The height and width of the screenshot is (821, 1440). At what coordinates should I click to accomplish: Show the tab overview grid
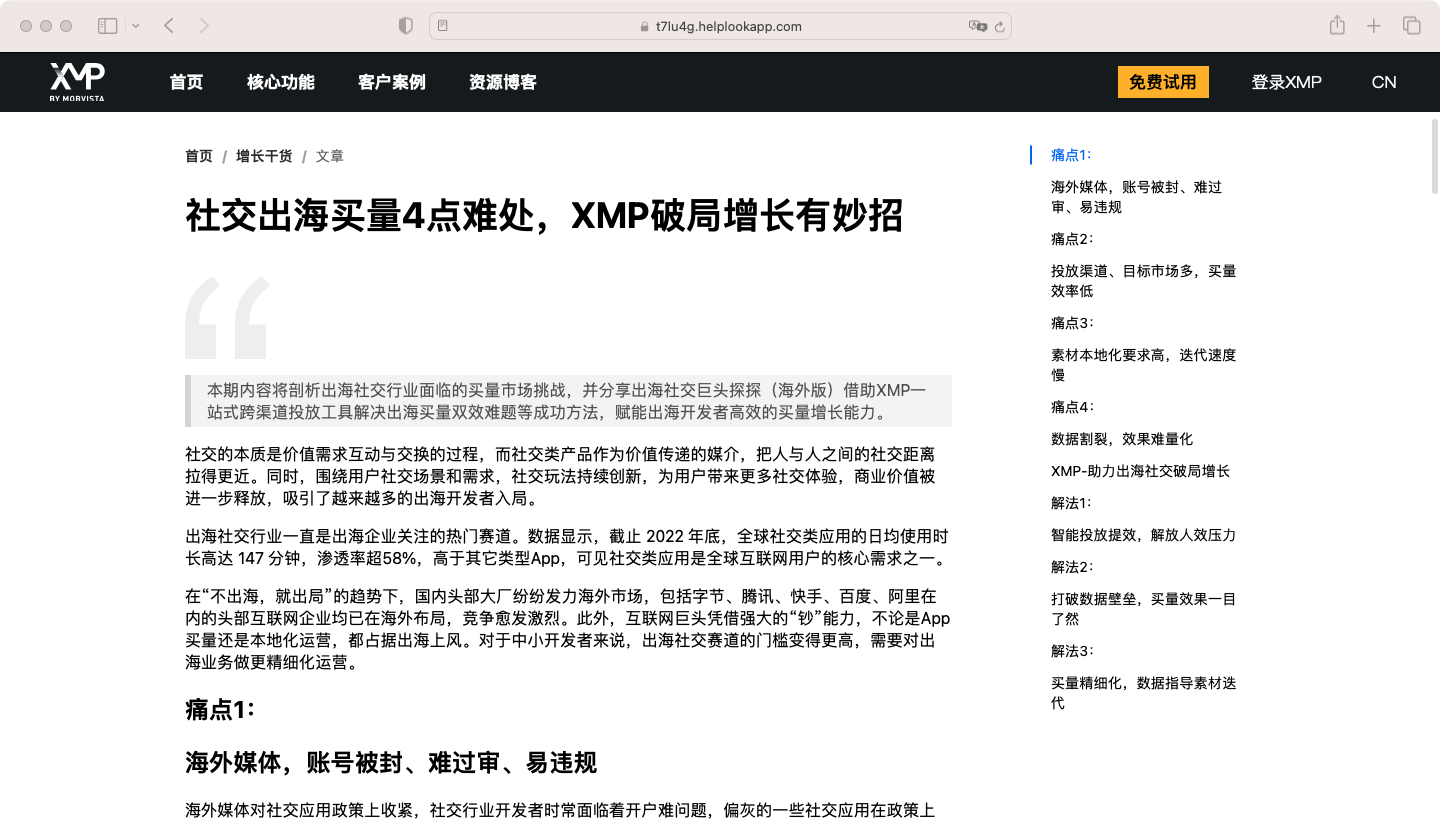click(x=1411, y=26)
